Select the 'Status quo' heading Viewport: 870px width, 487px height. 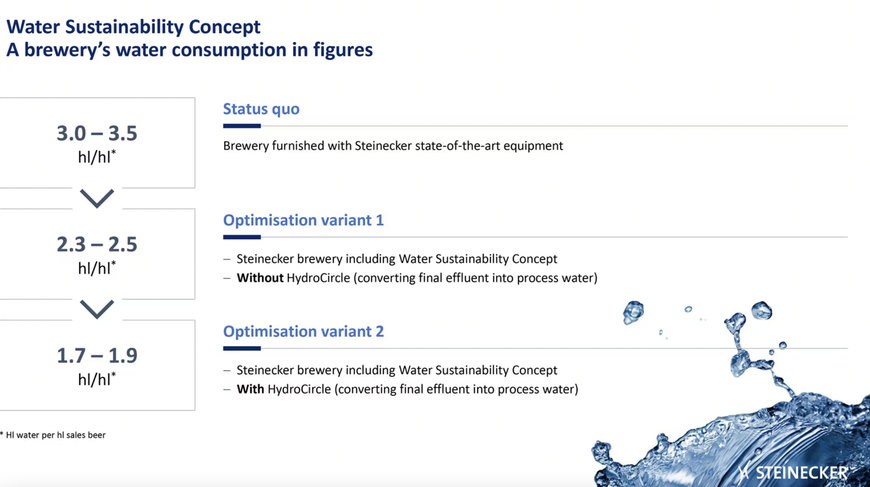[261, 109]
